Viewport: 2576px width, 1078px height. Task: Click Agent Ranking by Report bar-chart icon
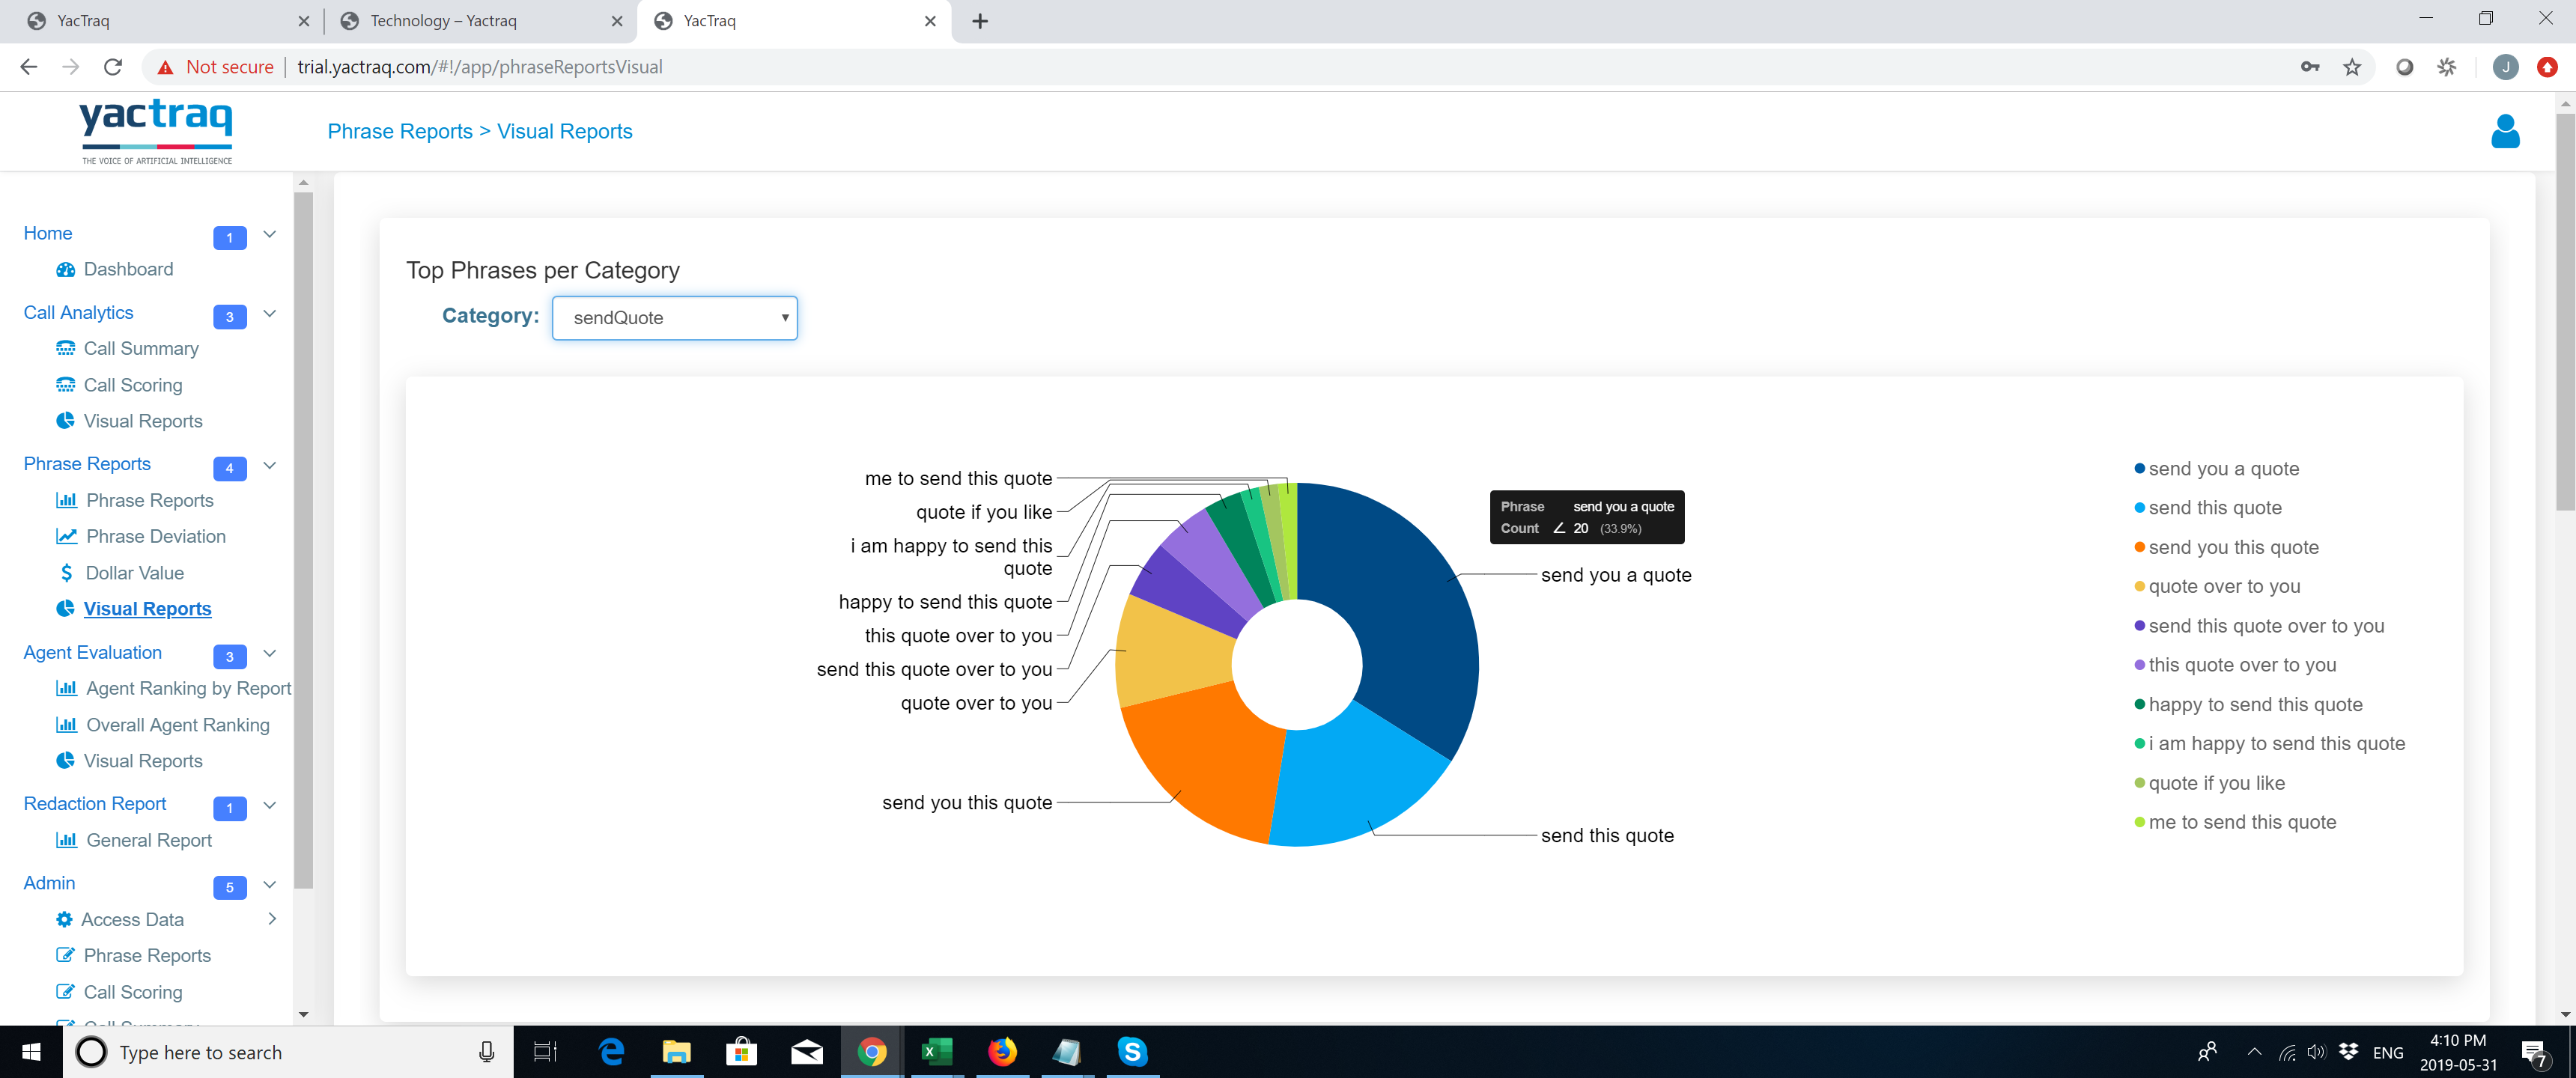pyautogui.click(x=66, y=688)
